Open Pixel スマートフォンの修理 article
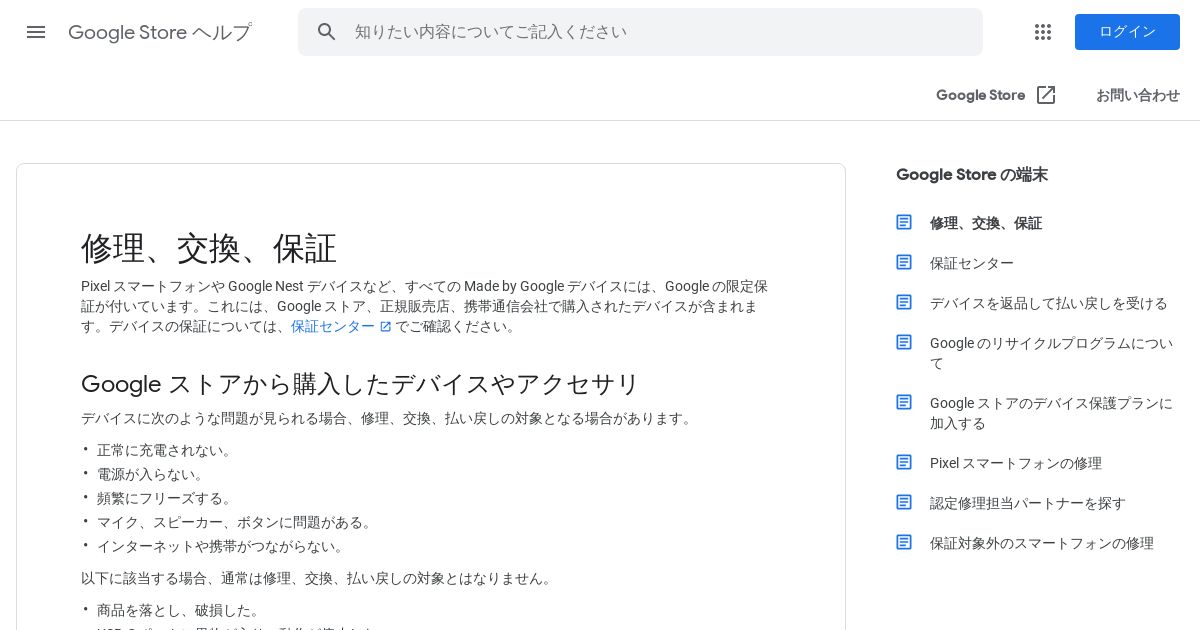Viewport: 1200px width, 630px height. 1016,463
